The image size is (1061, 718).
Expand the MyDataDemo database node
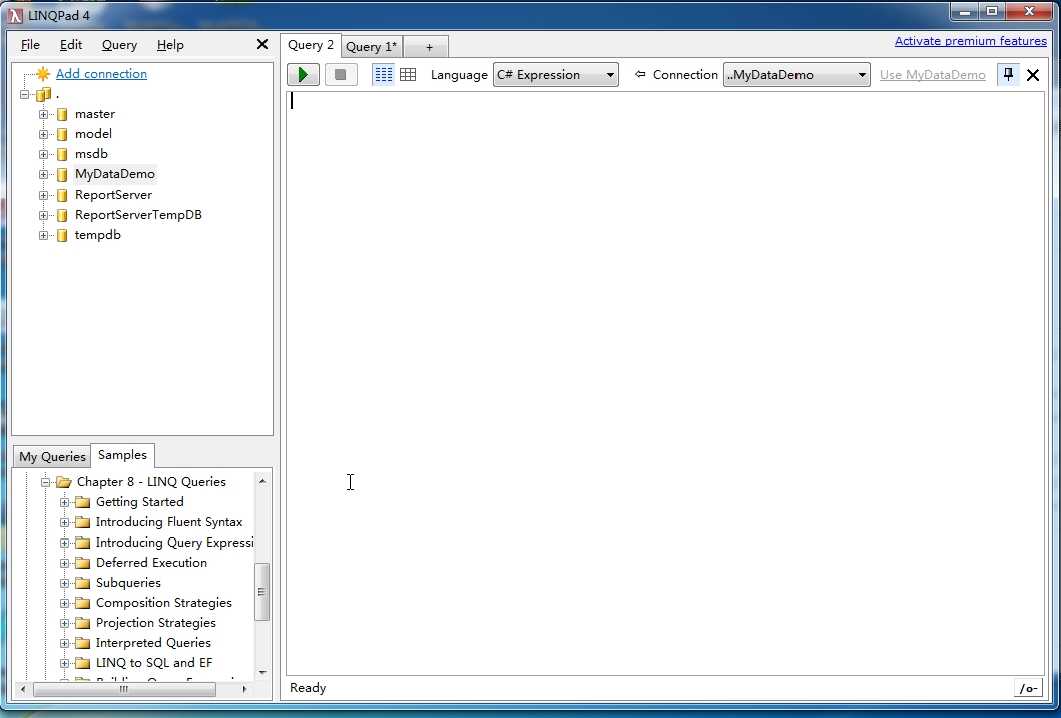43,175
